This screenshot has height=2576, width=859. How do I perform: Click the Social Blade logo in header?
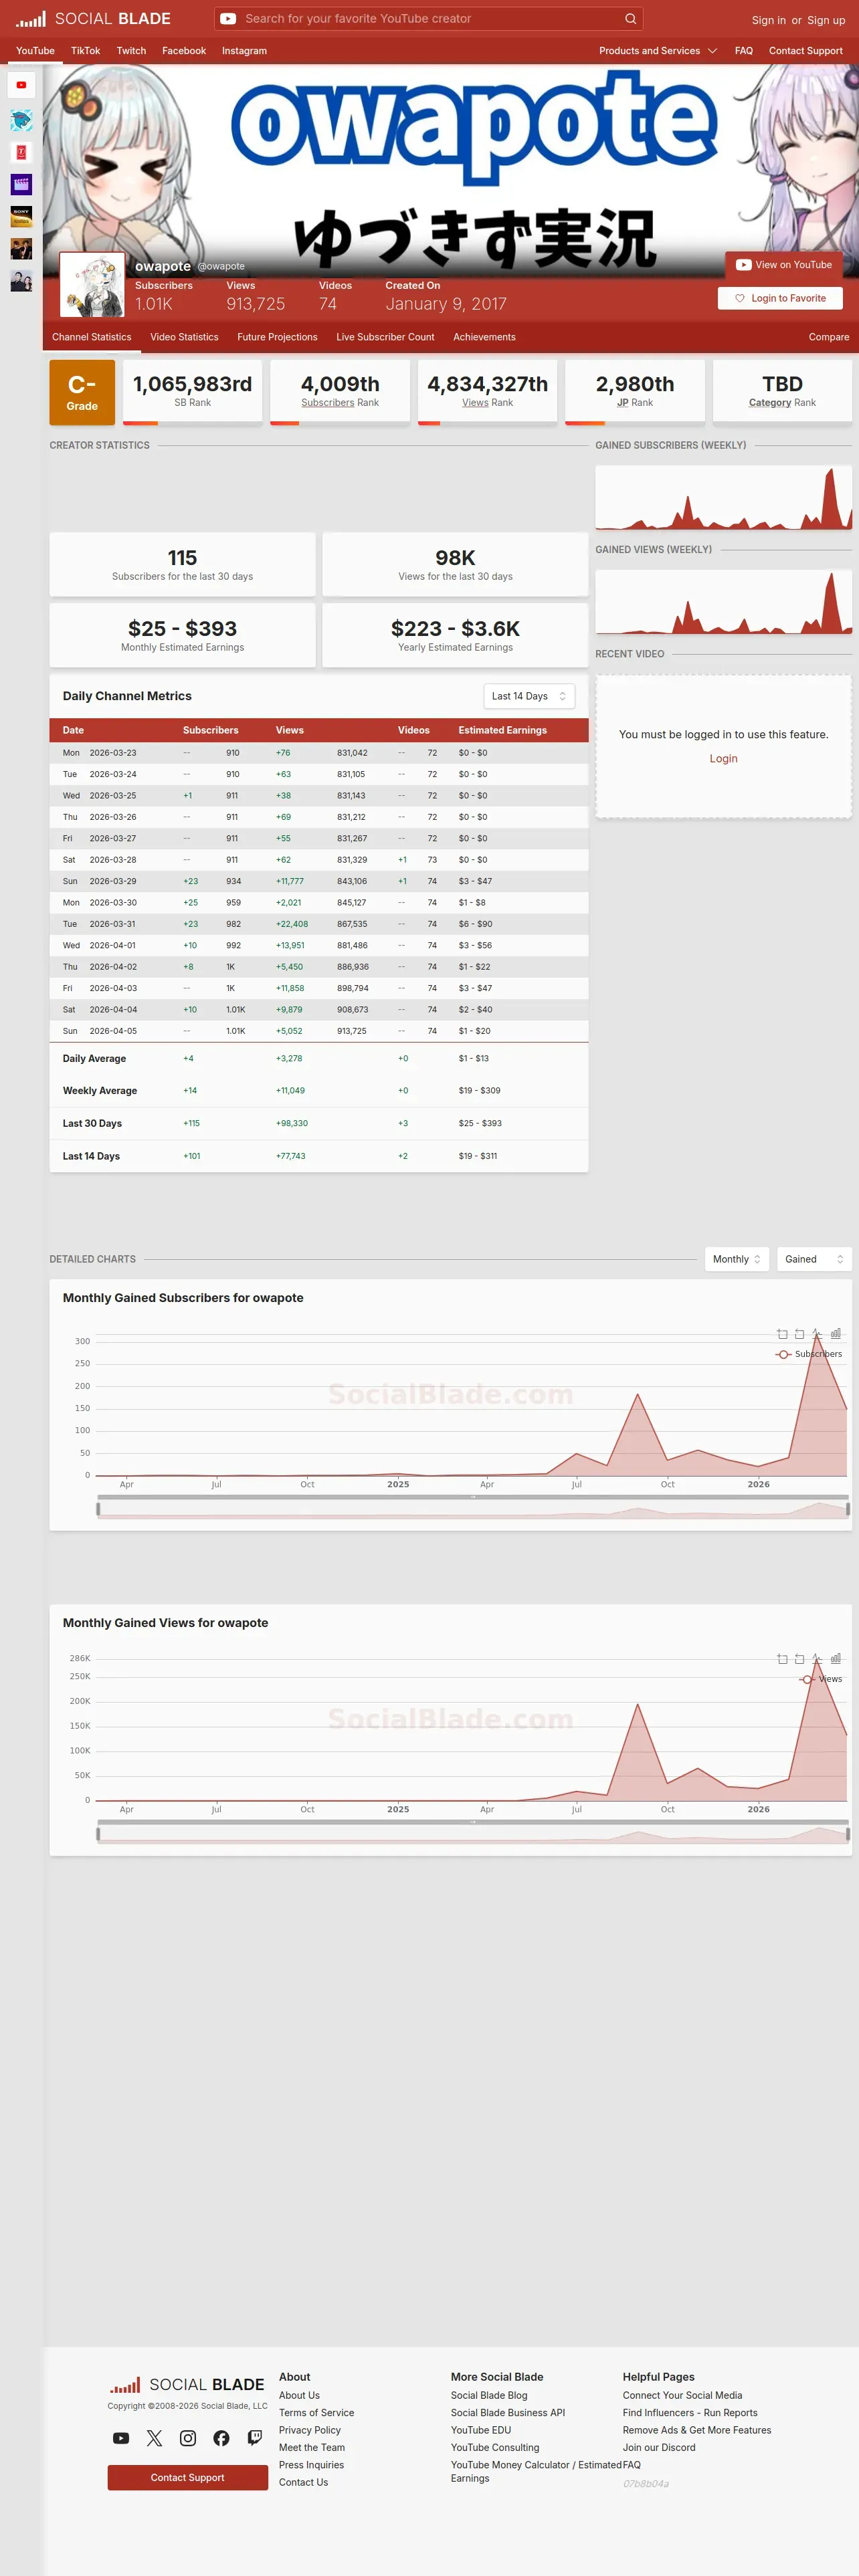coord(93,19)
